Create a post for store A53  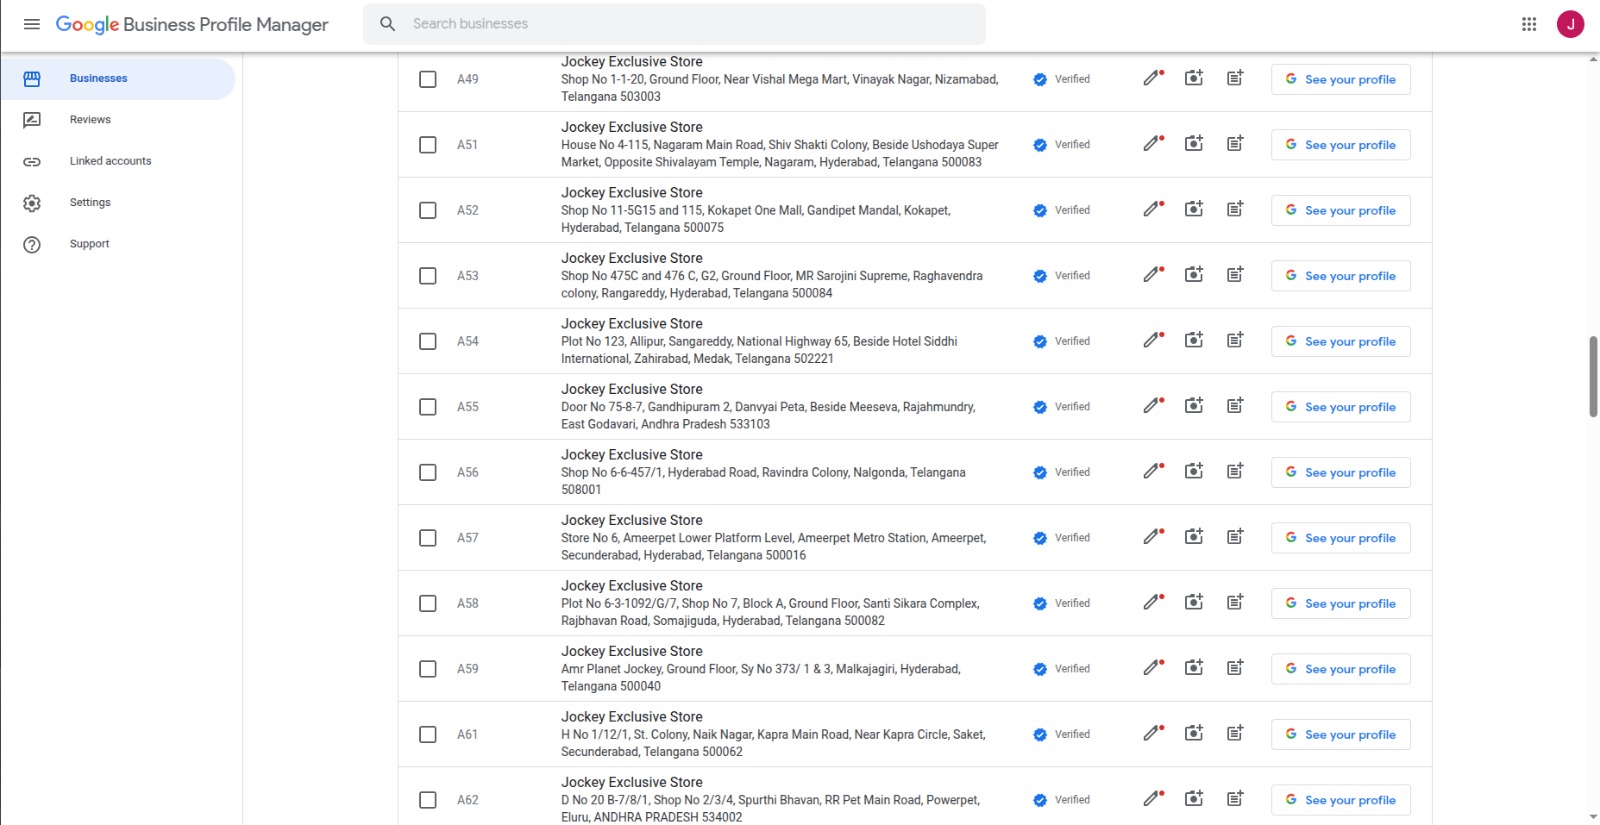click(x=1235, y=275)
